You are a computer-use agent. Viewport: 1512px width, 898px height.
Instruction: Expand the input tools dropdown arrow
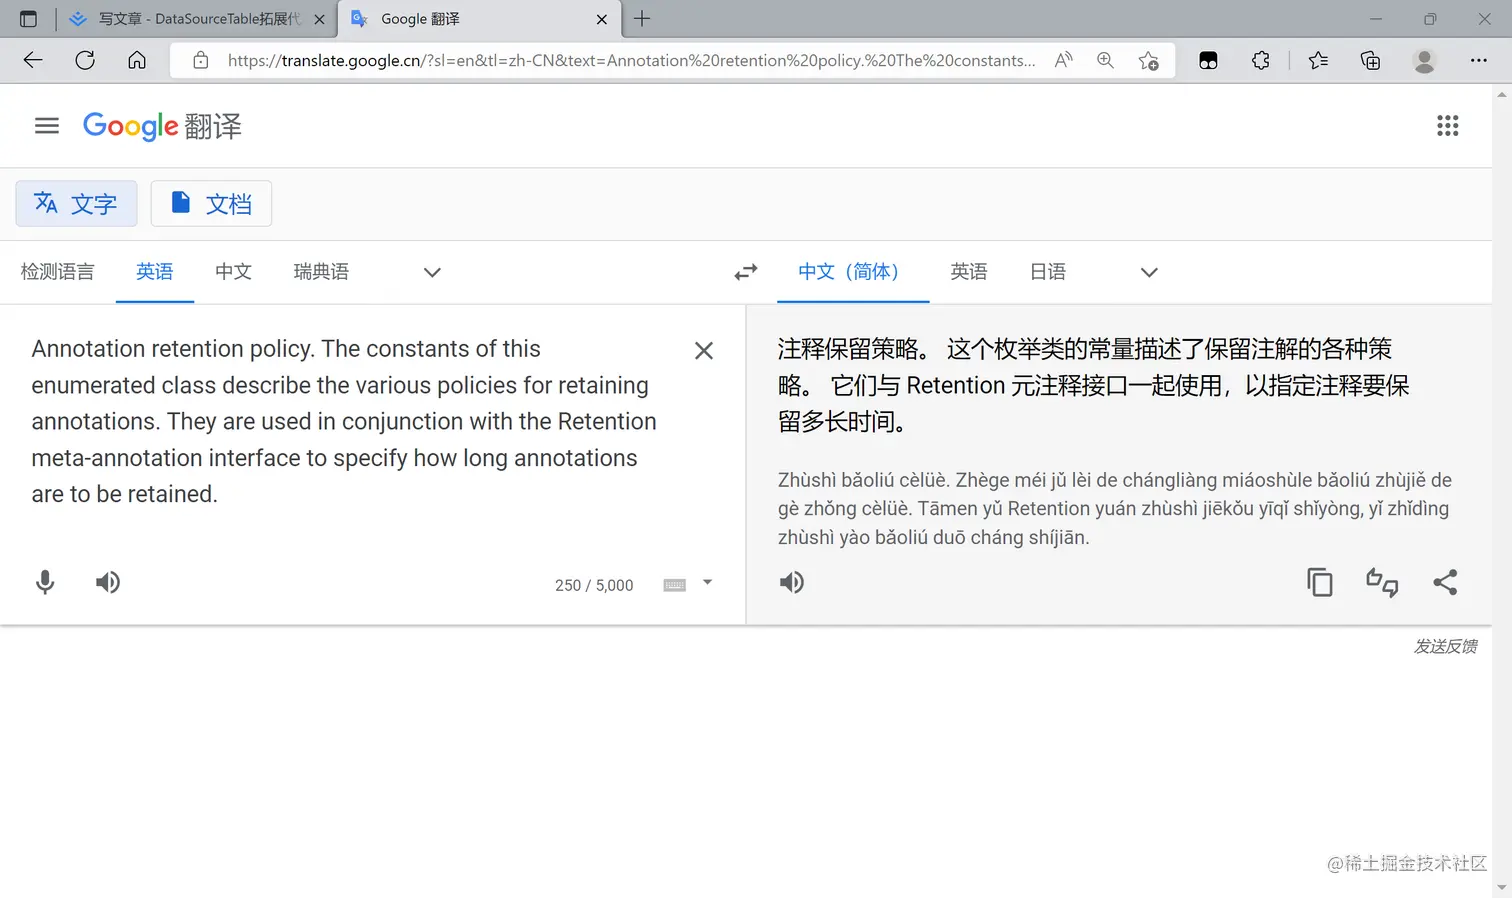707,582
